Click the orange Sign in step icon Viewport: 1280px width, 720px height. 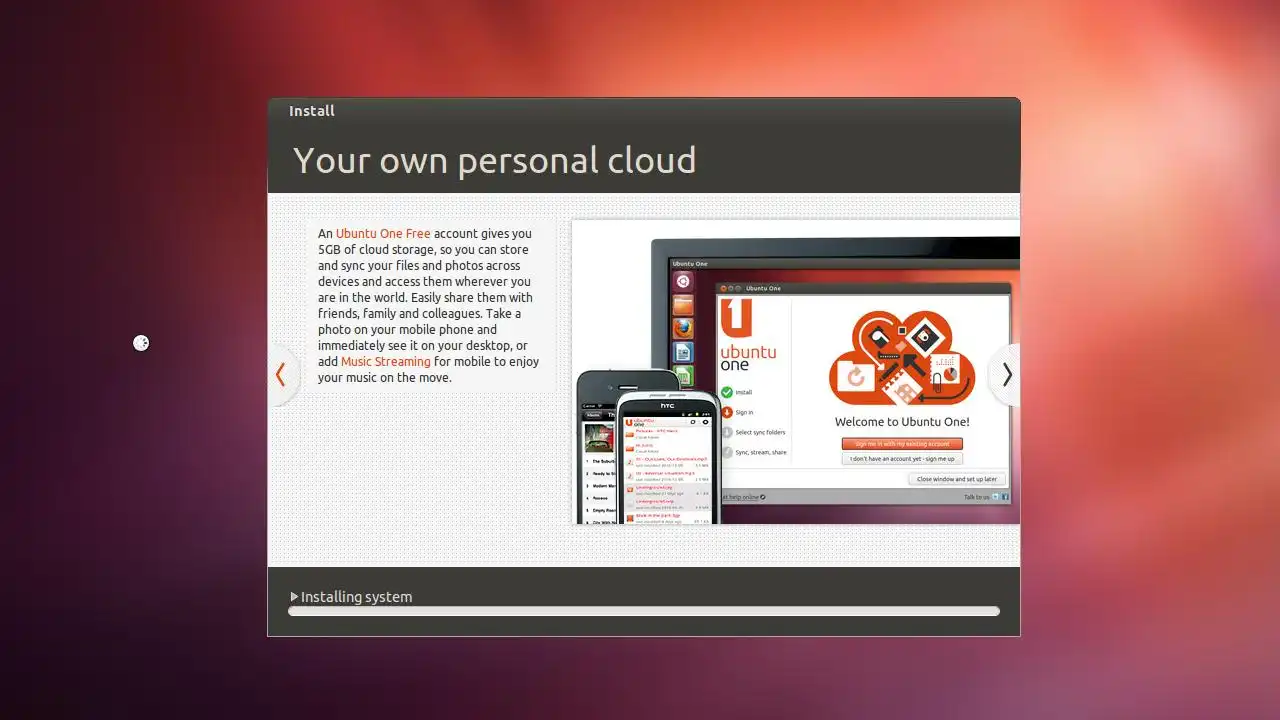pos(726,412)
